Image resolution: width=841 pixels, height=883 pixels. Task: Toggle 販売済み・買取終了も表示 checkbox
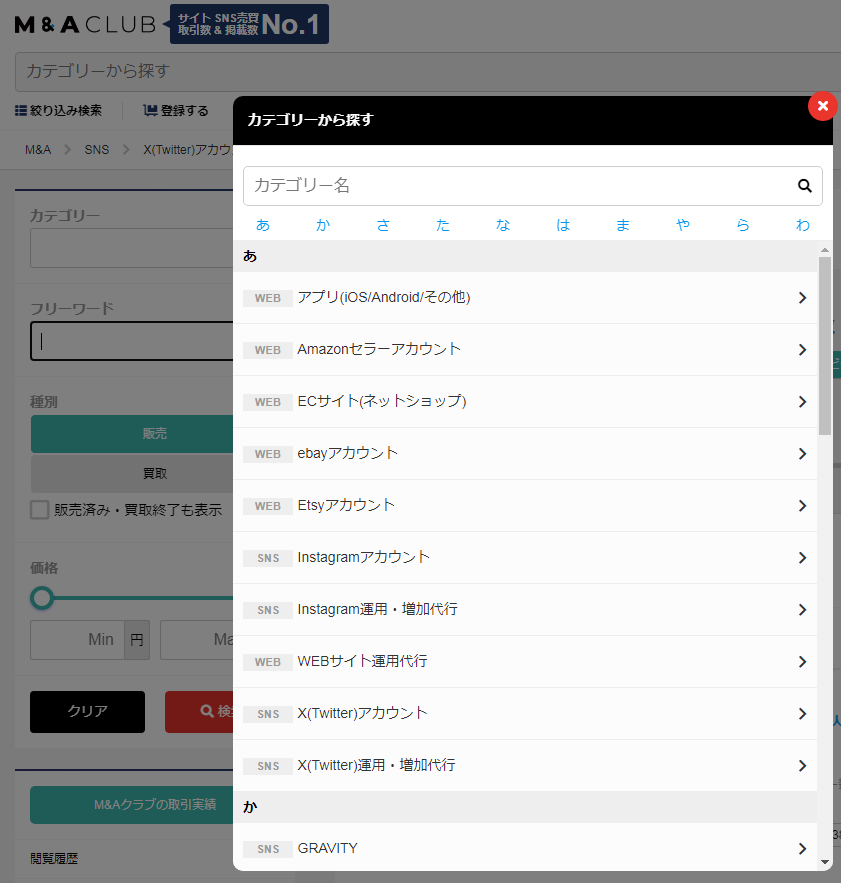click(x=40, y=510)
